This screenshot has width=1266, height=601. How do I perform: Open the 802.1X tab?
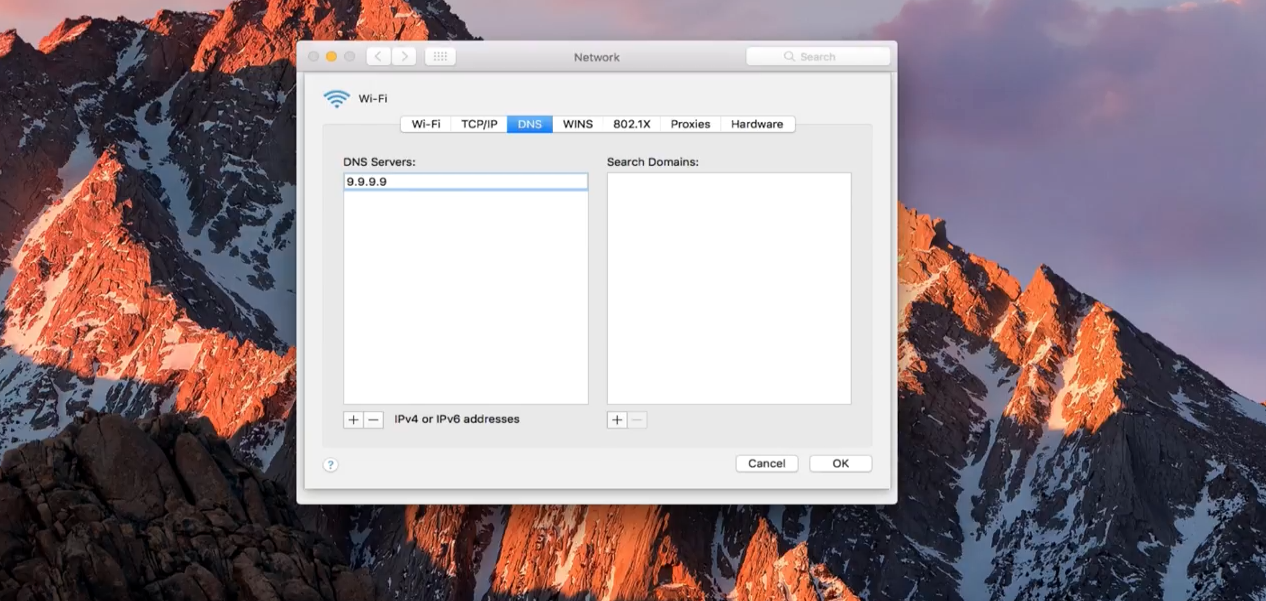[632, 124]
